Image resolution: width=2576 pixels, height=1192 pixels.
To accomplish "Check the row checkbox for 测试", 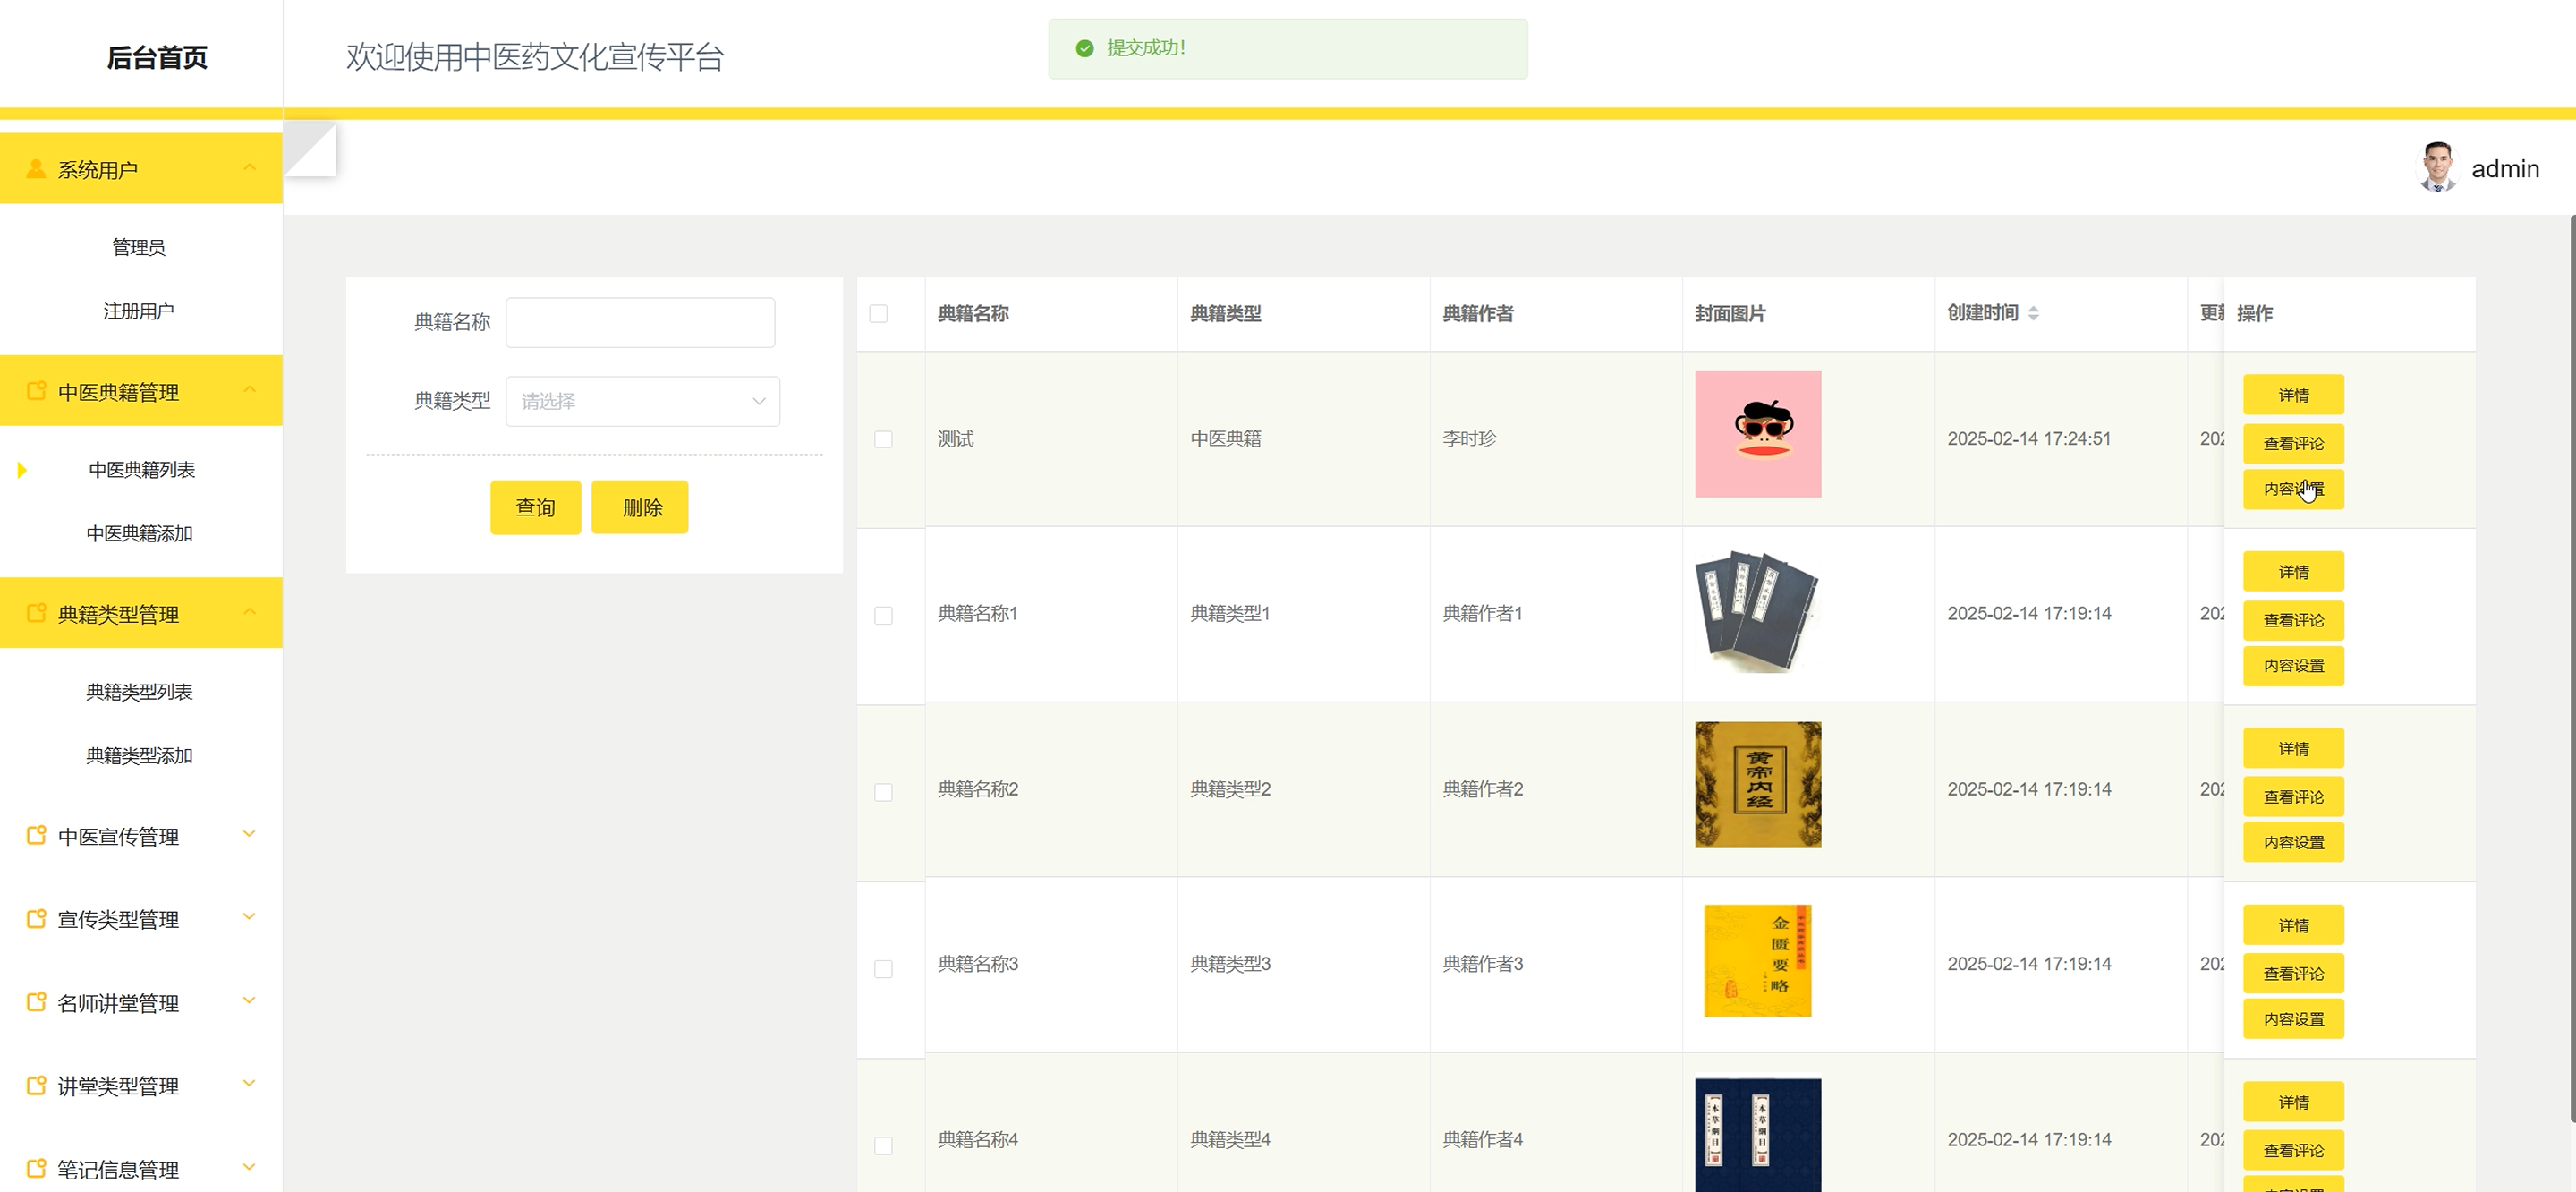I will pyautogui.click(x=883, y=439).
